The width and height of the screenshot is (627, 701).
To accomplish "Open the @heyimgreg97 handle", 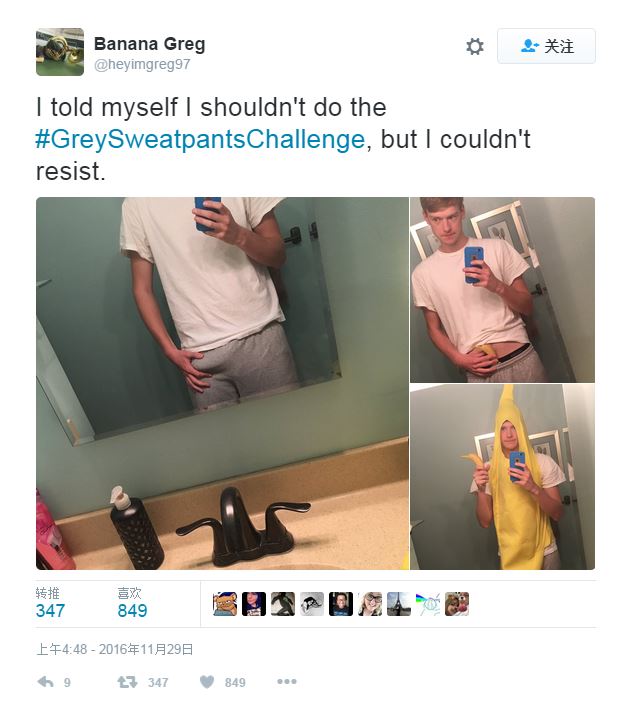I will coord(142,64).
